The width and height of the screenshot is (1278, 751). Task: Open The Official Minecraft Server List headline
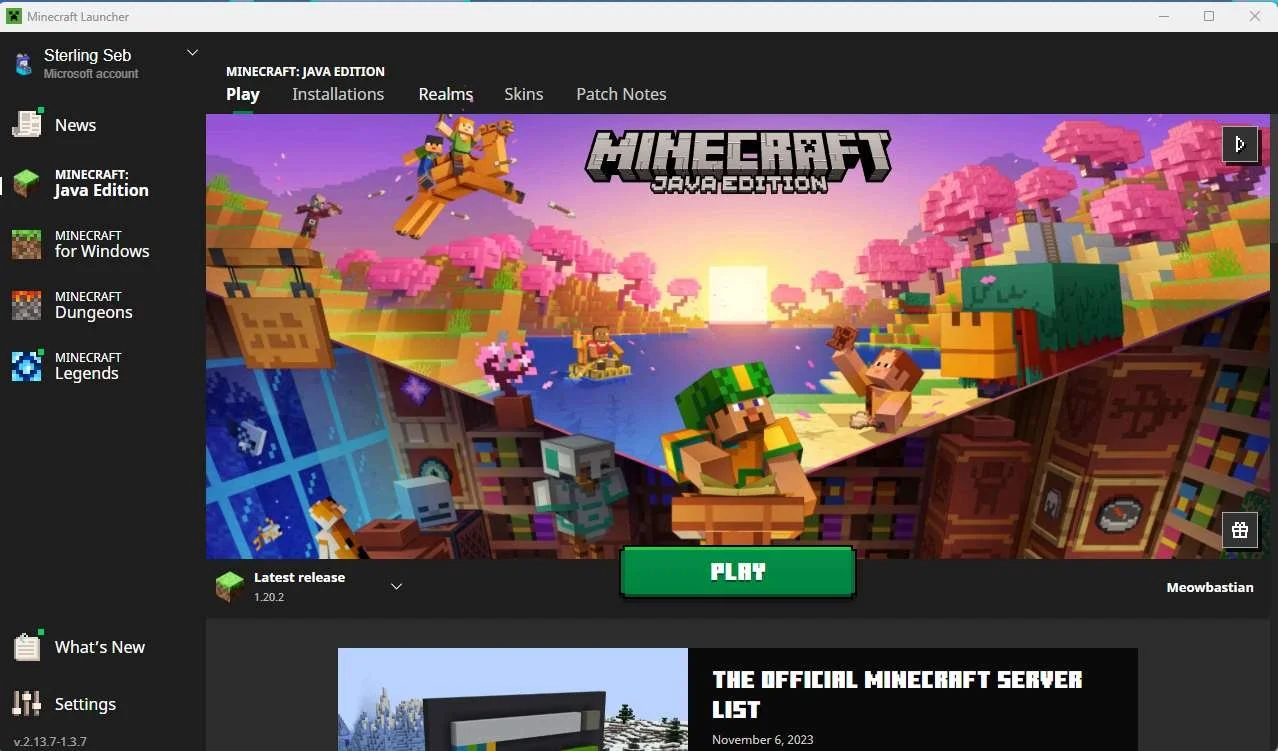pyautogui.click(x=897, y=694)
